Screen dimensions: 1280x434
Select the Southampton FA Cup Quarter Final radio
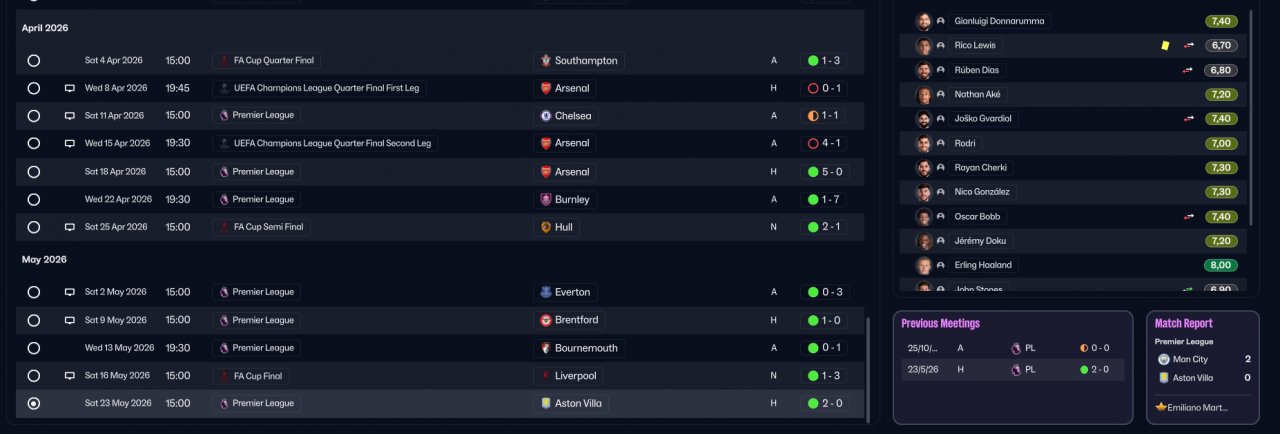pyautogui.click(x=34, y=61)
